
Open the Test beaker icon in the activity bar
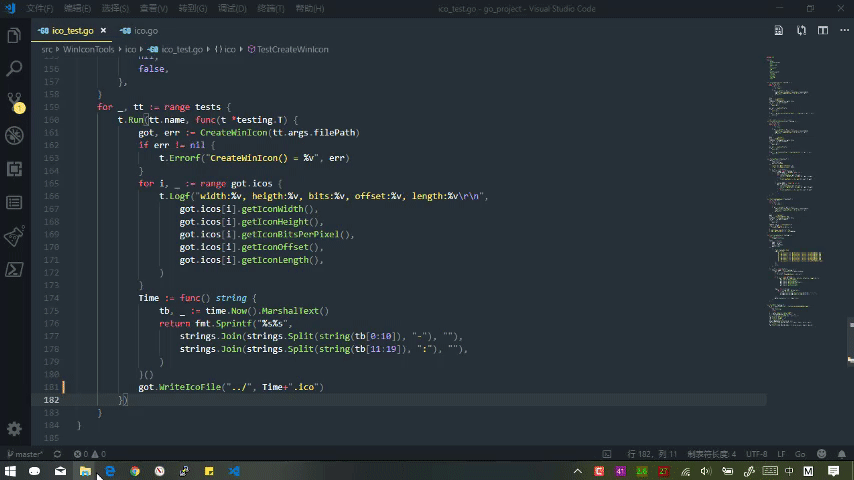14,236
